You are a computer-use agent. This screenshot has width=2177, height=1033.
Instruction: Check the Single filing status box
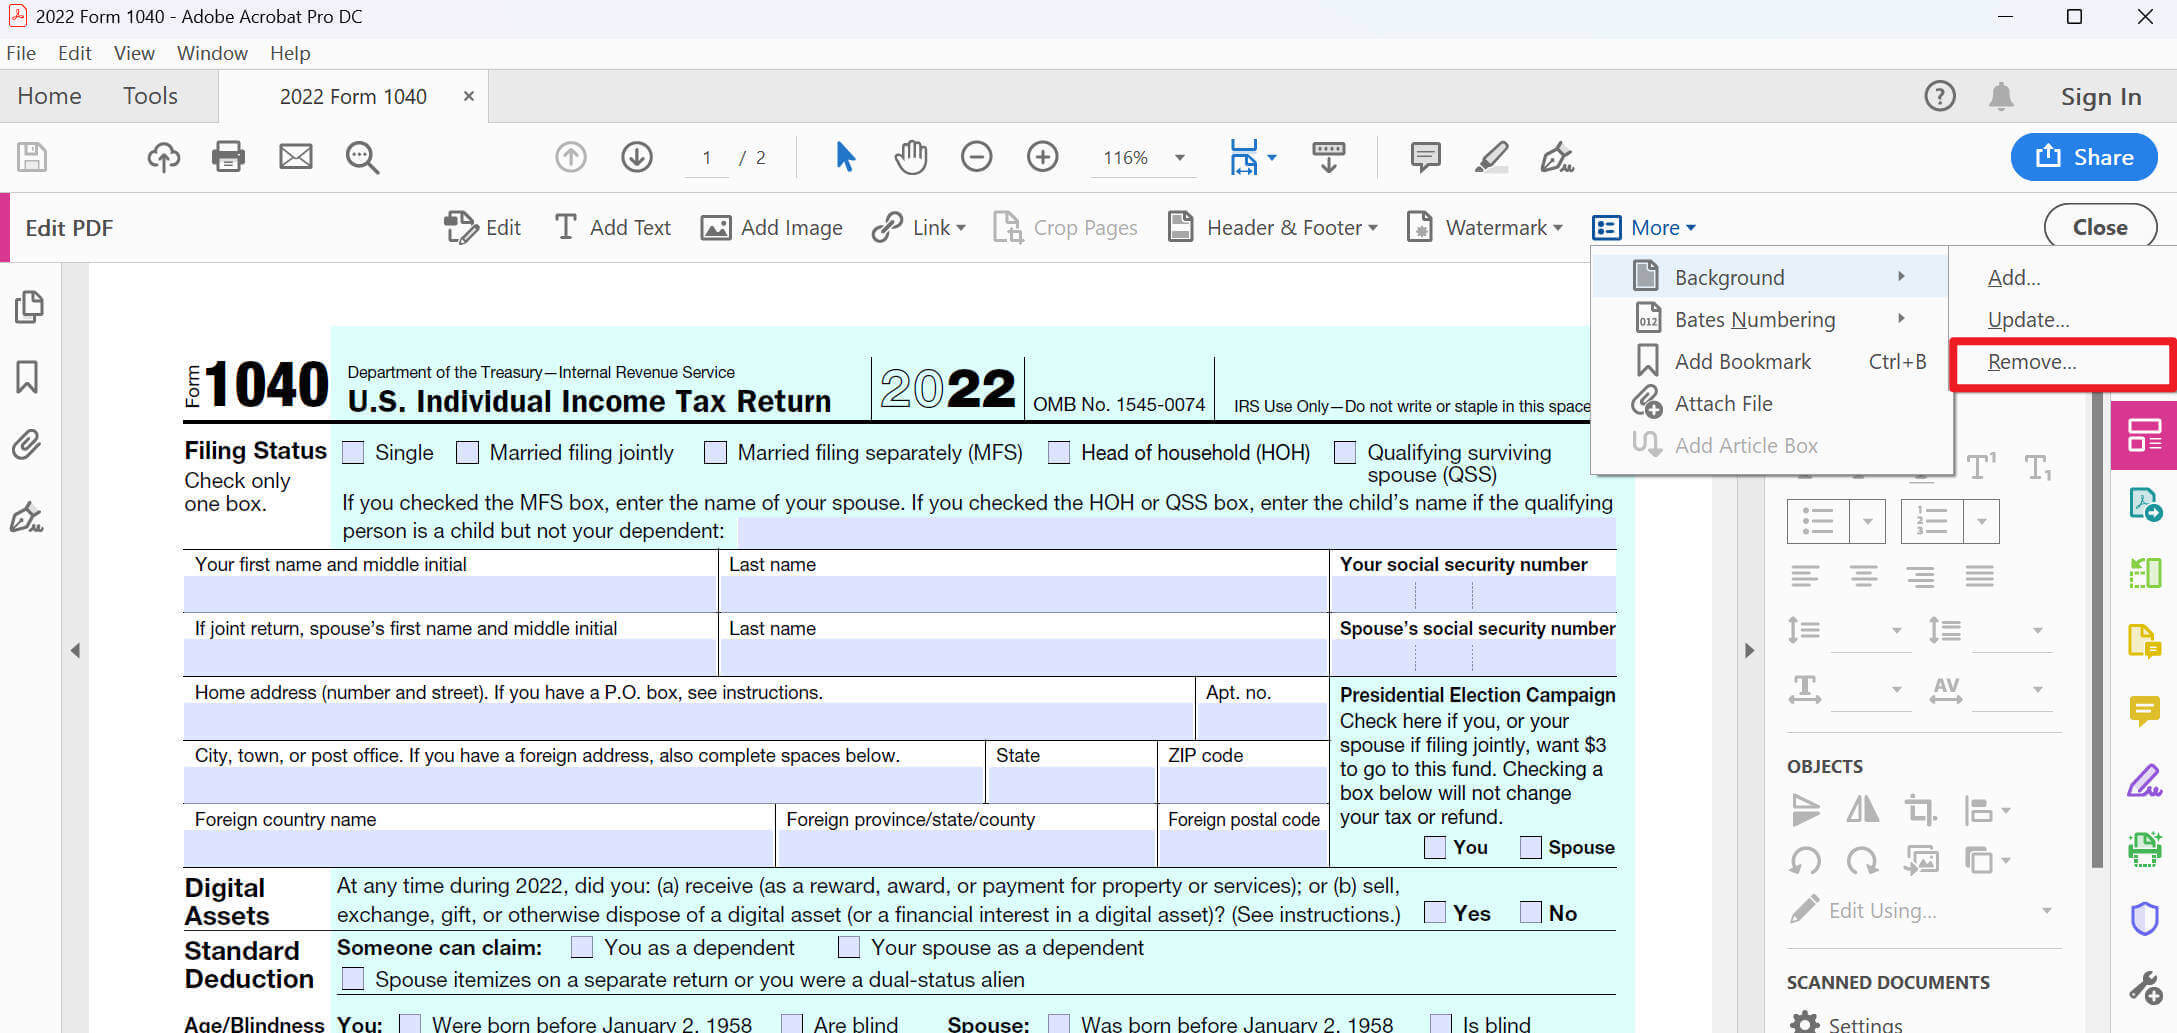click(352, 452)
